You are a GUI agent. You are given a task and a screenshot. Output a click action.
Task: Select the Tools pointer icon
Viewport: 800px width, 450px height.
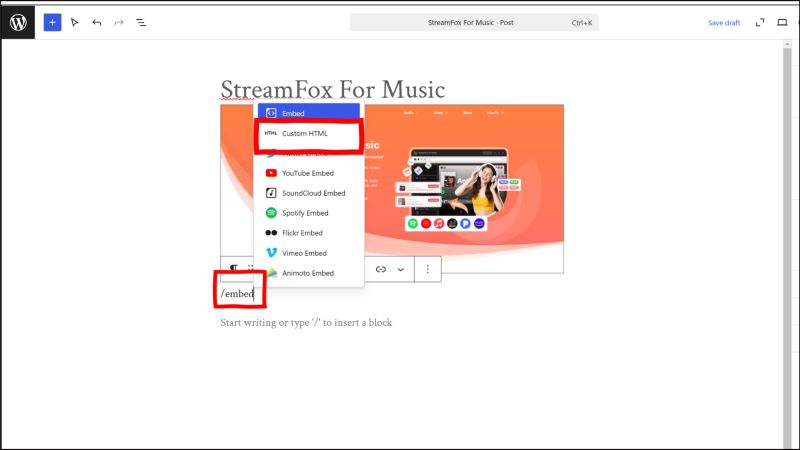74,22
